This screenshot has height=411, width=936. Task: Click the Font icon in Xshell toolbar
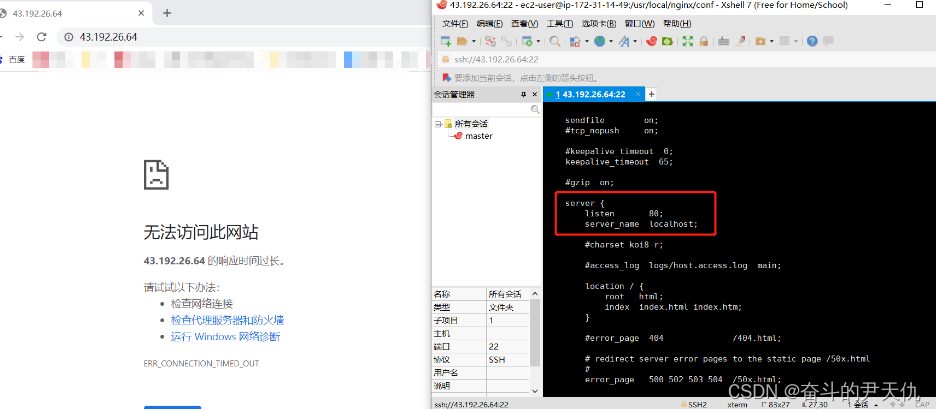[624, 41]
